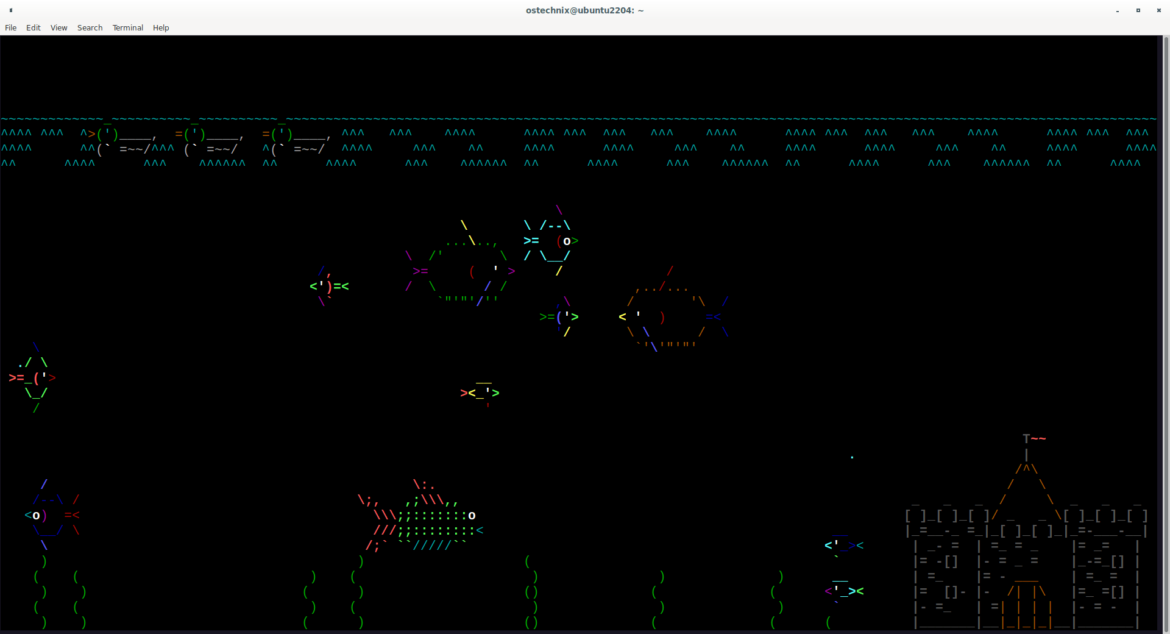Click the window menu icon in the title bar's left corner

tap(10, 10)
